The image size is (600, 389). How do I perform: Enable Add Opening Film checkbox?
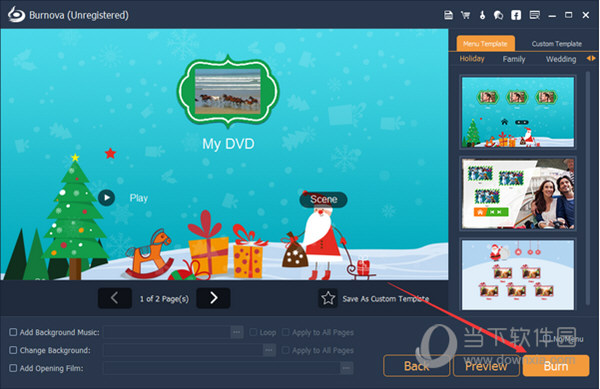13,368
